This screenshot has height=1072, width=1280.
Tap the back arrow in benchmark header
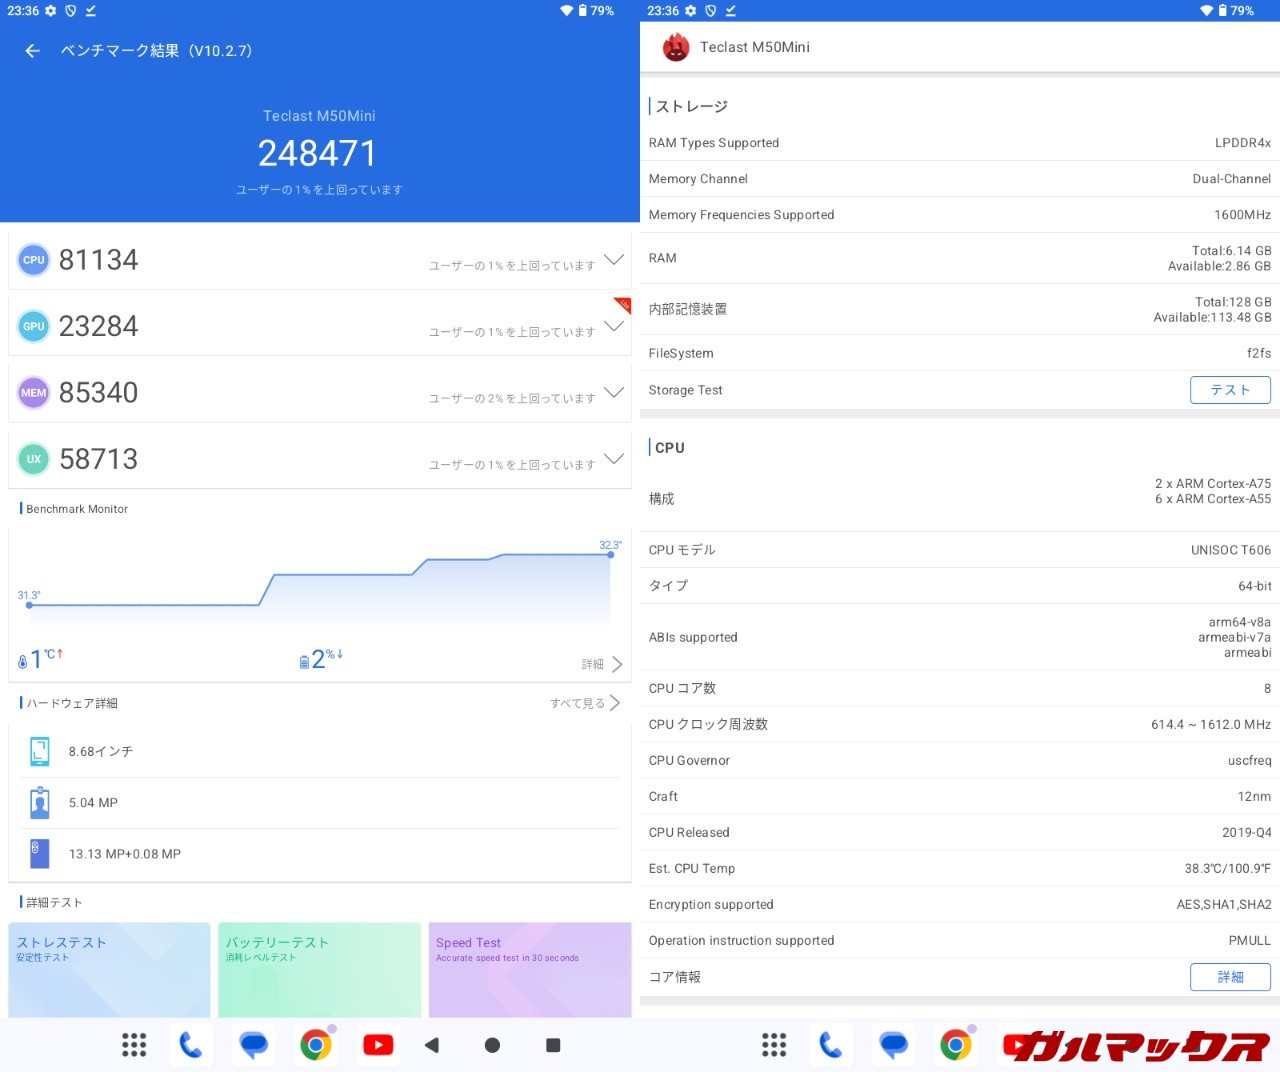[33, 51]
